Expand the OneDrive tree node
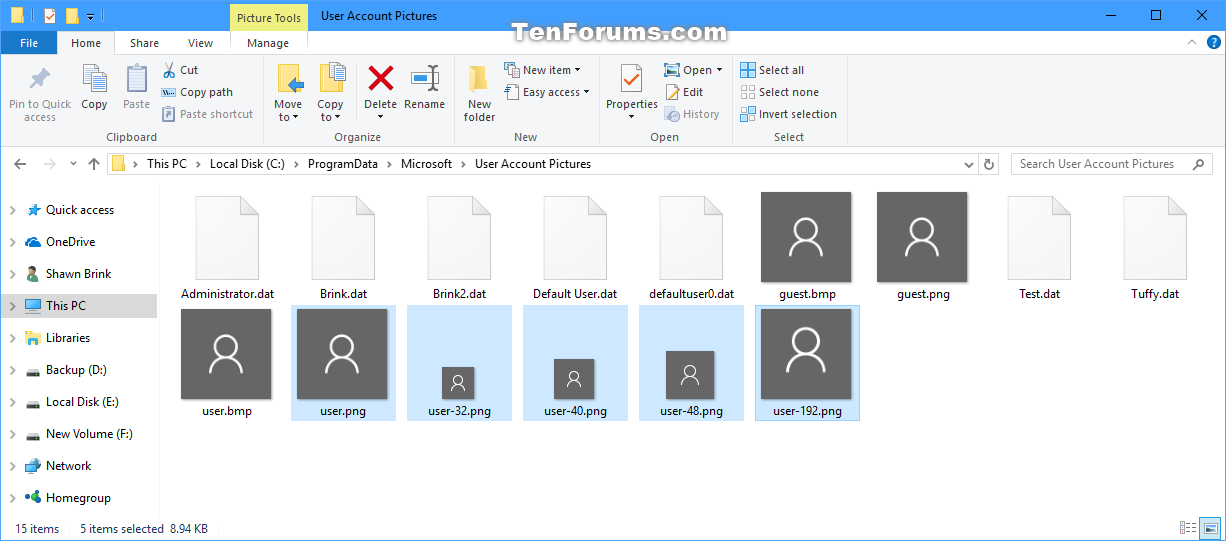The image size is (1226, 541). click(x=13, y=242)
